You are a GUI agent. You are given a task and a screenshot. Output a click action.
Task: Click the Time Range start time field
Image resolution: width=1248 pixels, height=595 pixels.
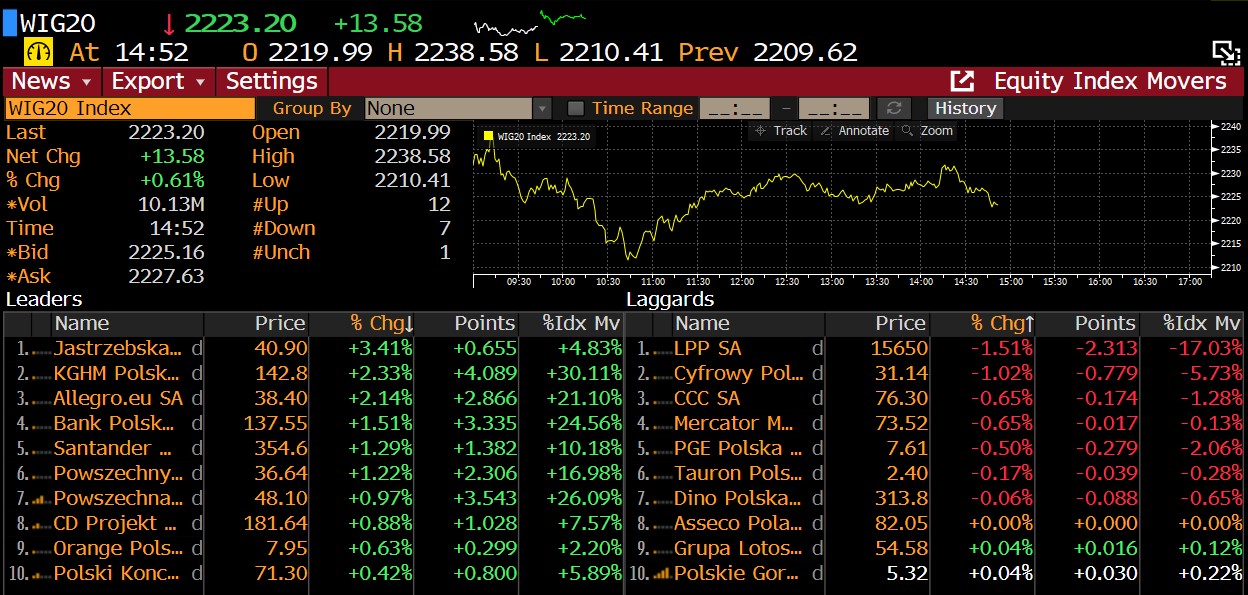[735, 108]
